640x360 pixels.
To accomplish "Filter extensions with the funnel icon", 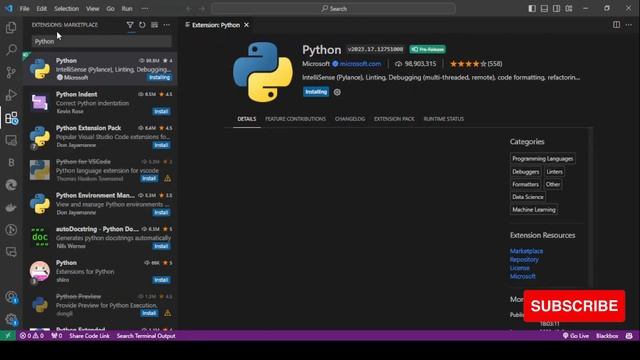I will click(x=130, y=25).
